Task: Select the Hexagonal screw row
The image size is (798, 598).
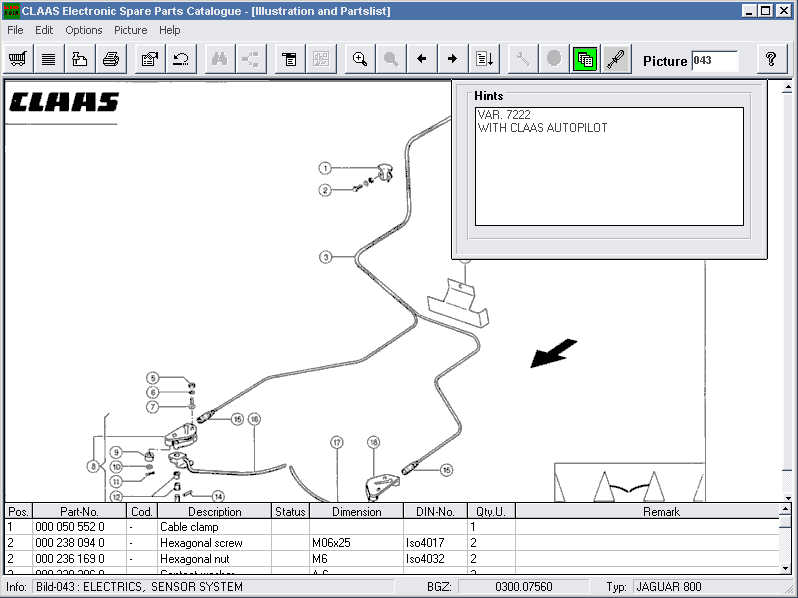Action: pos(392,543)
